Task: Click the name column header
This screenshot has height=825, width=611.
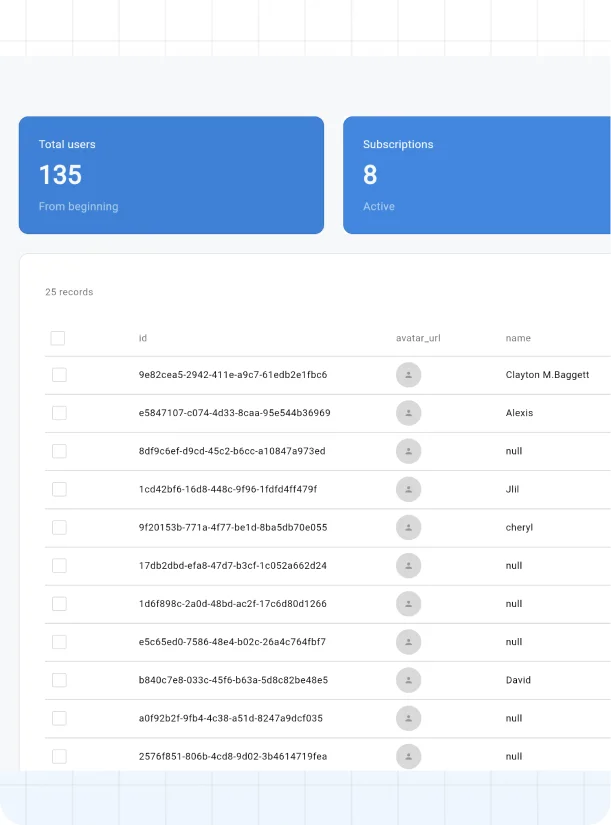Action: [518, 338]
